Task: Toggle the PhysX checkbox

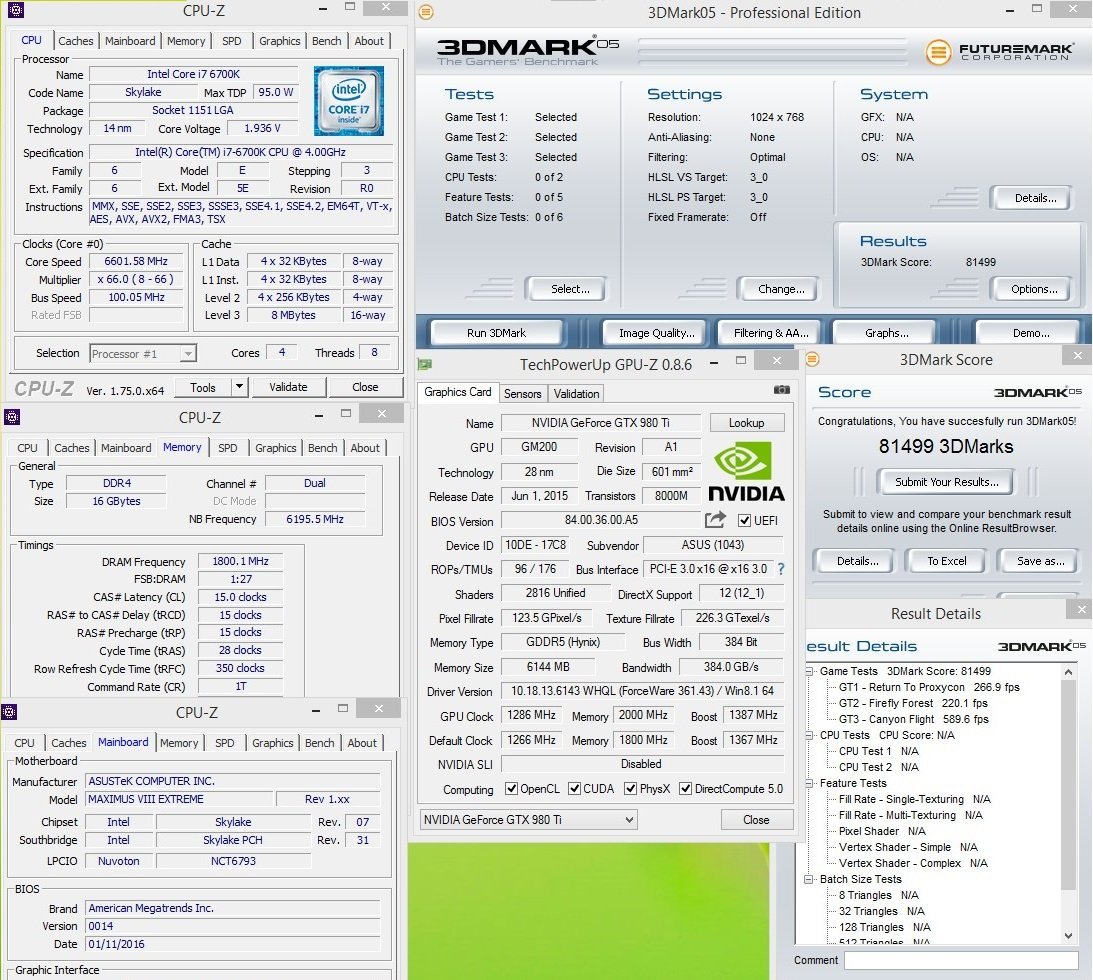Action: click(x=630, y=788)
